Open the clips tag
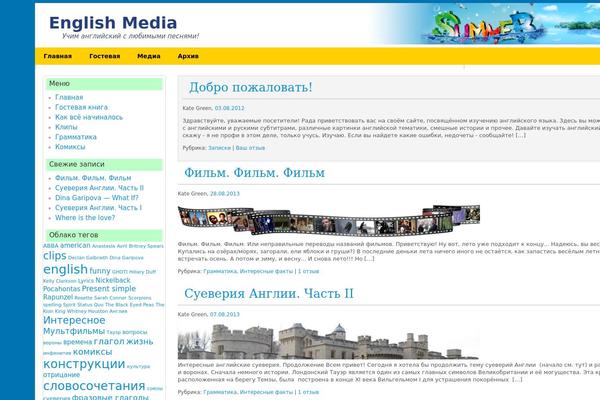 [55, 256]
